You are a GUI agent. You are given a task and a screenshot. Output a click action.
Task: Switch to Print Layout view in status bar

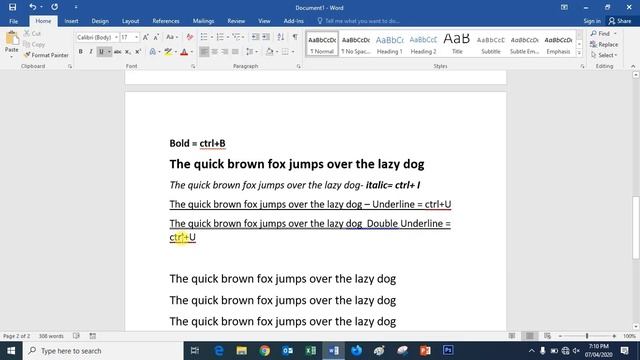tap(529, 336)
